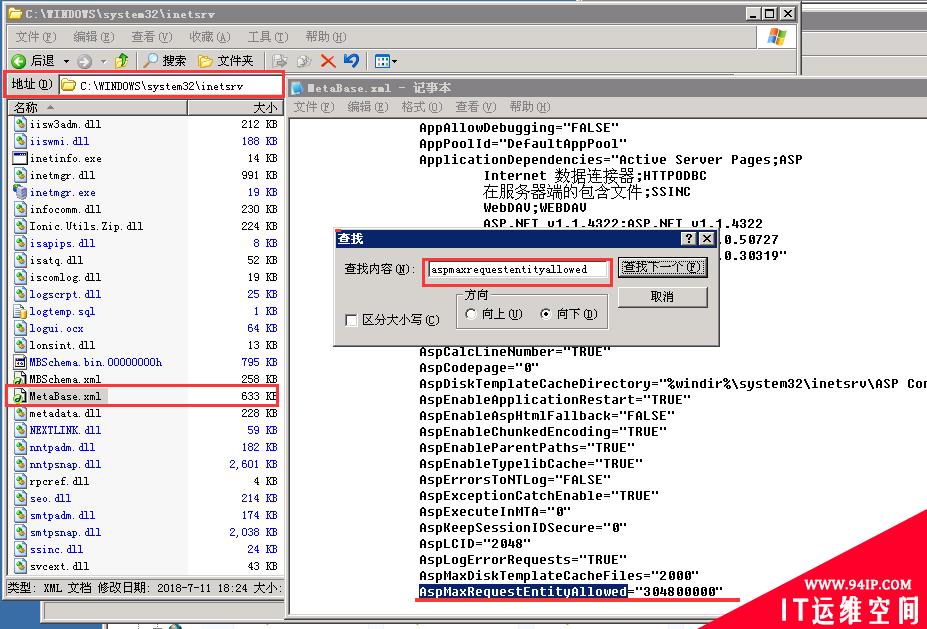Image resolution: width=927 pixels, height=629 pixels.
Task: Open Notepad's 帮助(H) menu
Action: pyautogui.click(x=529, y=106)
